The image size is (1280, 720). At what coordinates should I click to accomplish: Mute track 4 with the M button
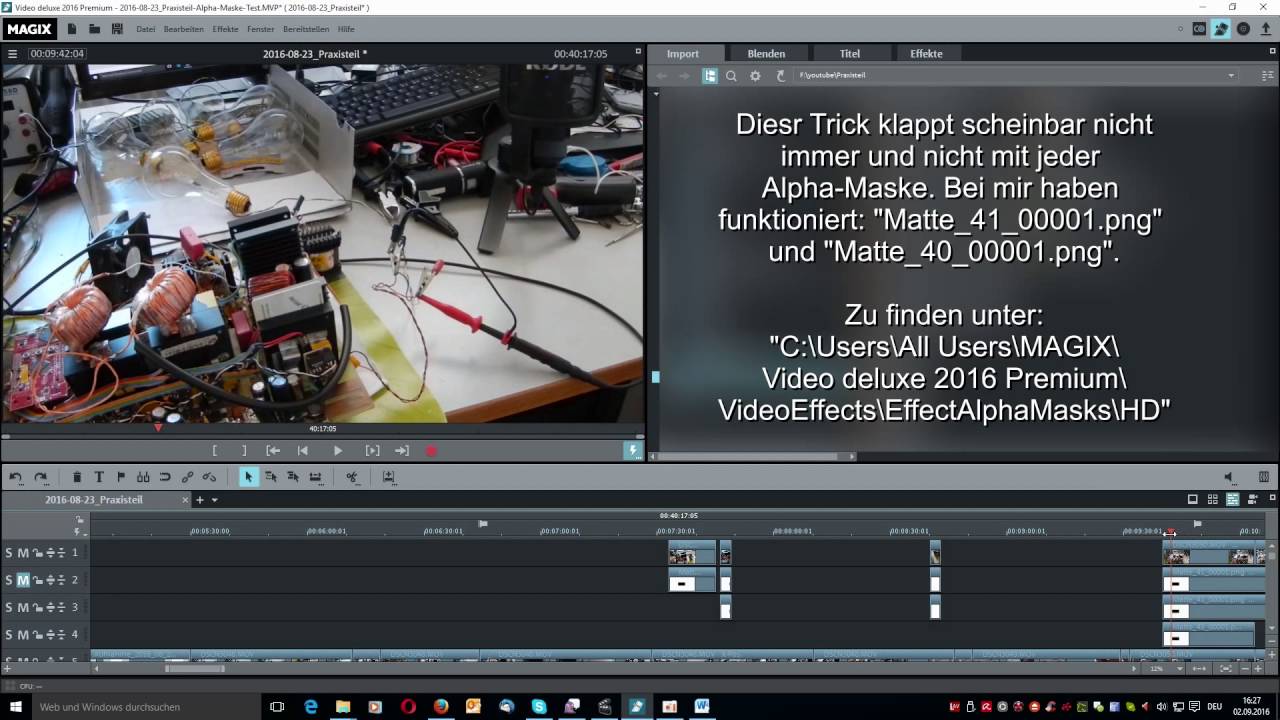tap(23, 635)
